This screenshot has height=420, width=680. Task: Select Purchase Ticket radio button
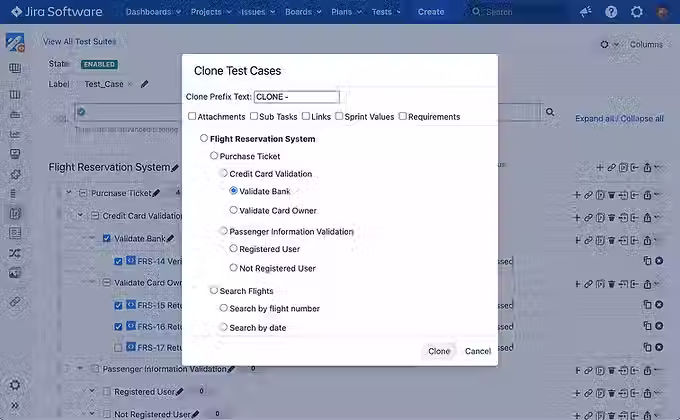[214, 155]
